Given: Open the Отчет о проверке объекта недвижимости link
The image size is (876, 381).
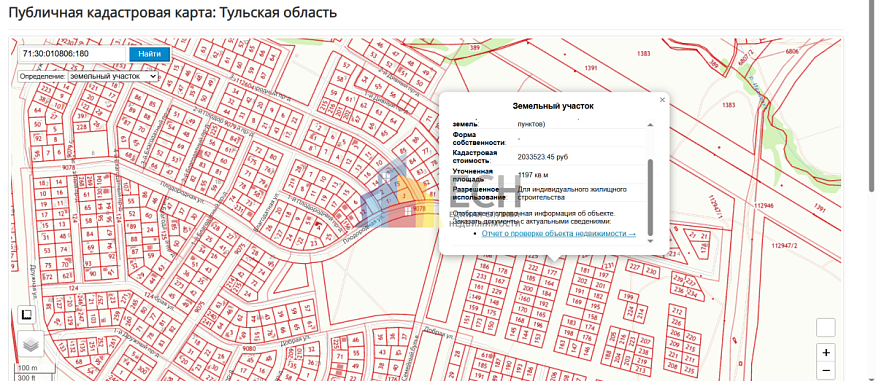Looking at the screenshot, I should click(x=558, y=234).
